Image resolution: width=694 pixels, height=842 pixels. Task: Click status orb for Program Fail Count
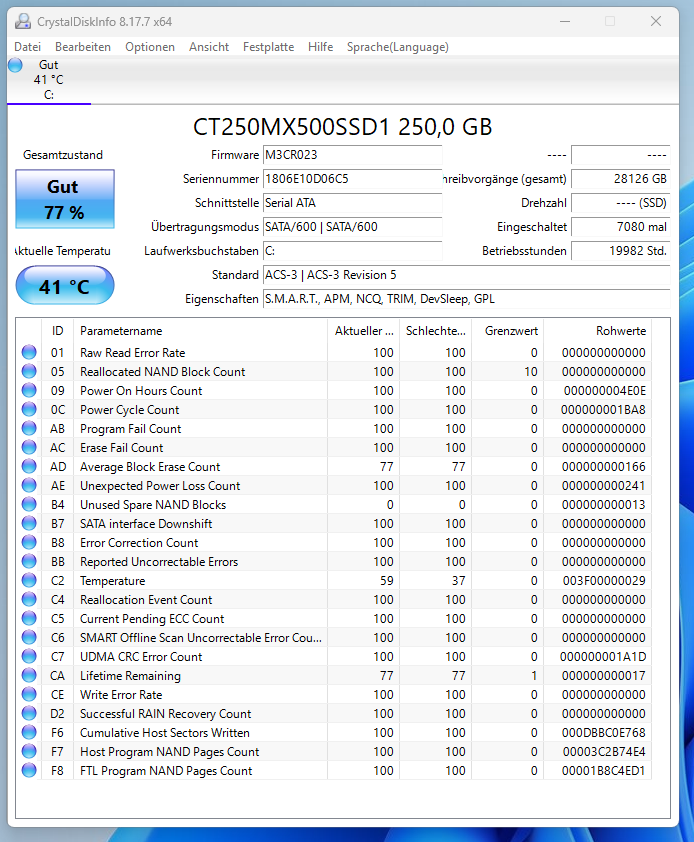(x=29, y=429)
